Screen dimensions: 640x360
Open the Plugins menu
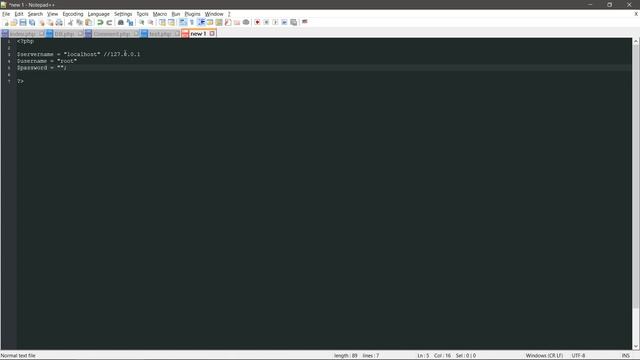(192, 14)
